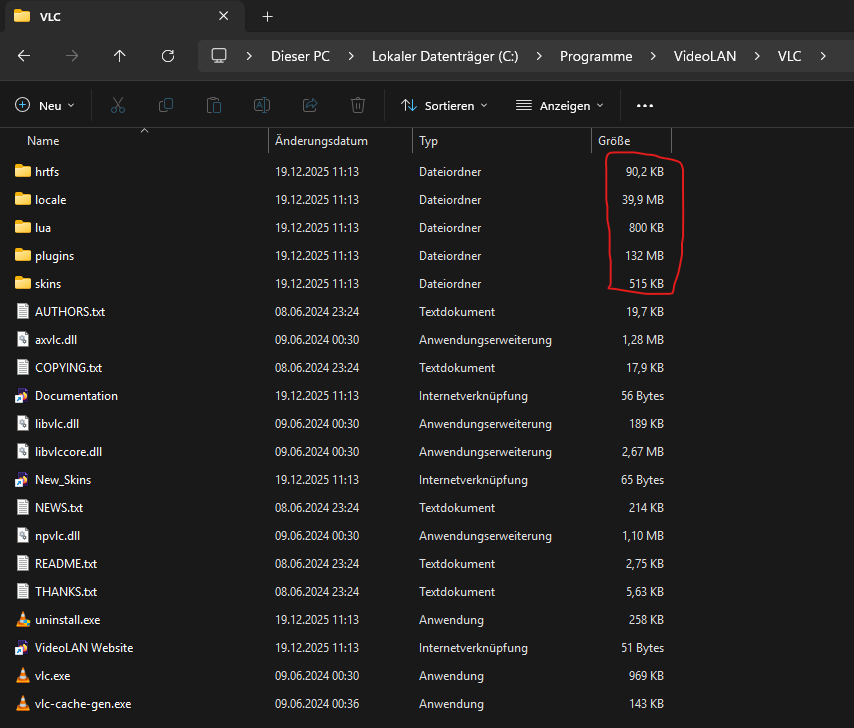The height and width of the screenshot is (728, 854).
Task: Close the VLC tab
Action: pyautogui.click(x=223, y=16)
